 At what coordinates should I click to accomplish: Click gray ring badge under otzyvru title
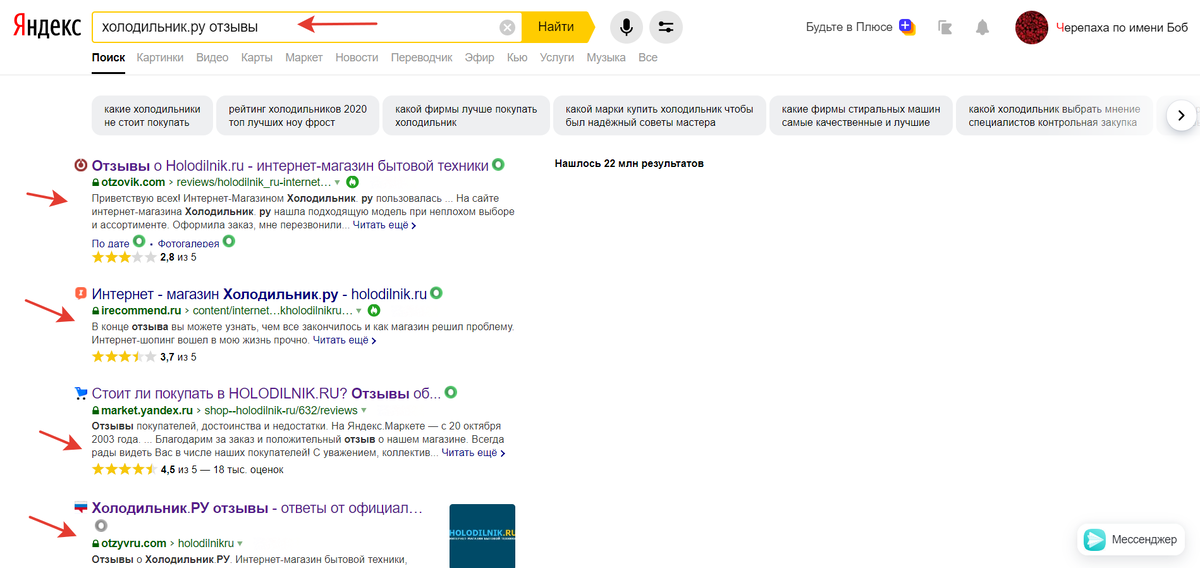coord(99,526)
